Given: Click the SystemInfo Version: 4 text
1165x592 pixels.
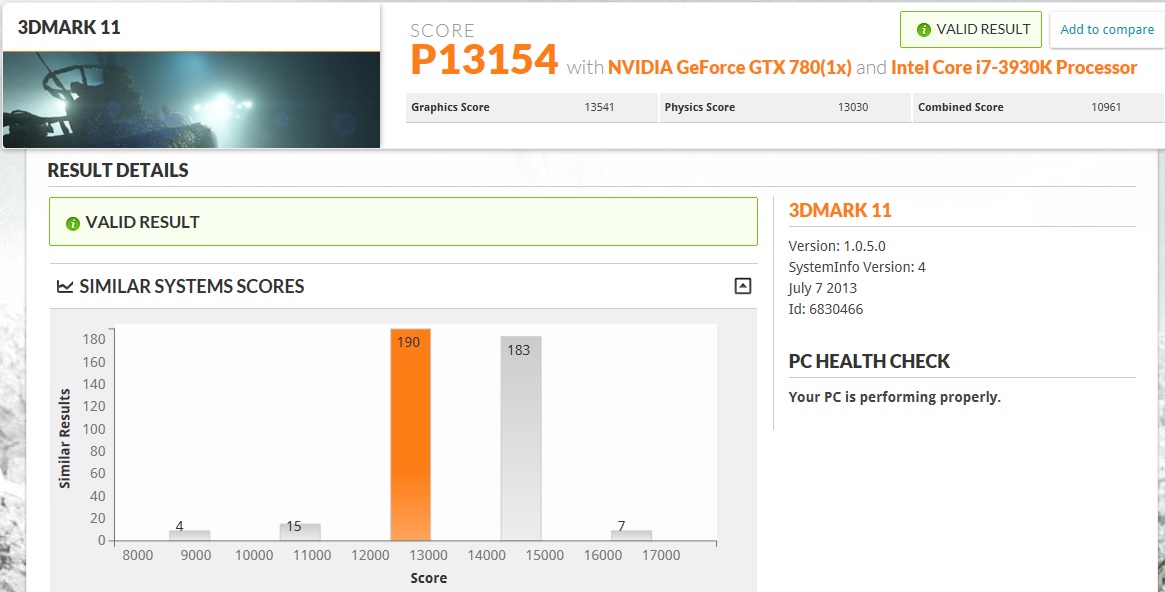Looking at the screenshot, I should click(857, 267).
